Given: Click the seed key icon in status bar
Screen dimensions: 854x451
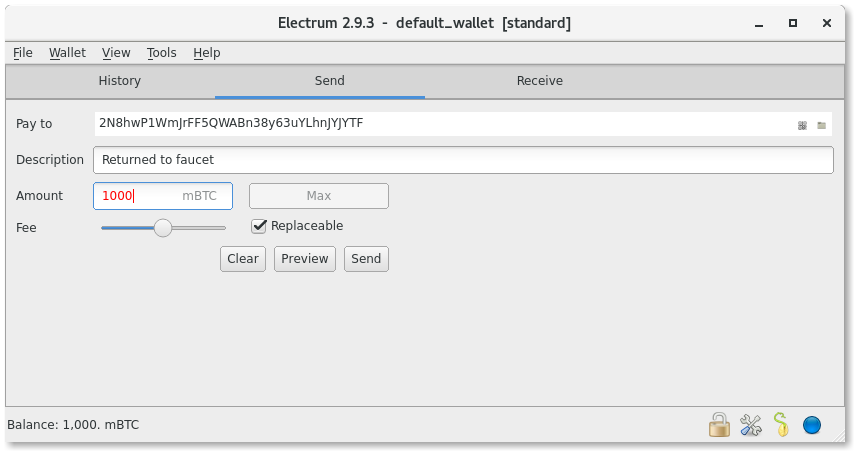Looking at the screenshot, I should coord(781,424).
